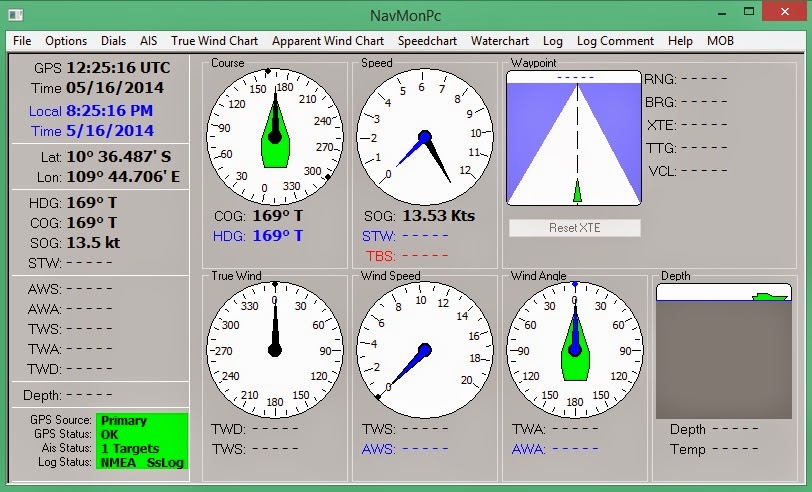Click longitude value 109° 44.706' E
812x492 pixels.
[x=123, y=177]
